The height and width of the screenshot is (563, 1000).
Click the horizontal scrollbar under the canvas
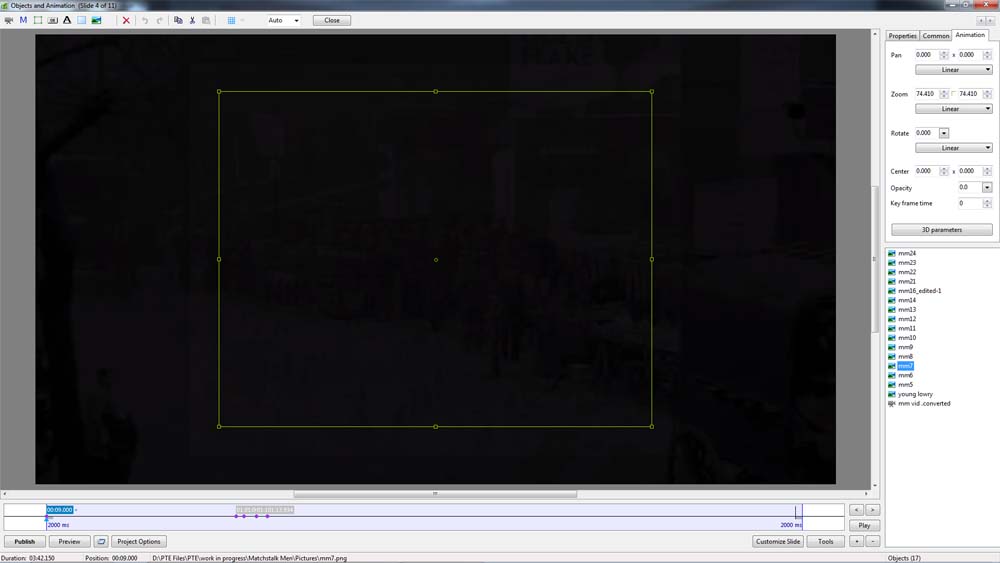[435, 494]
